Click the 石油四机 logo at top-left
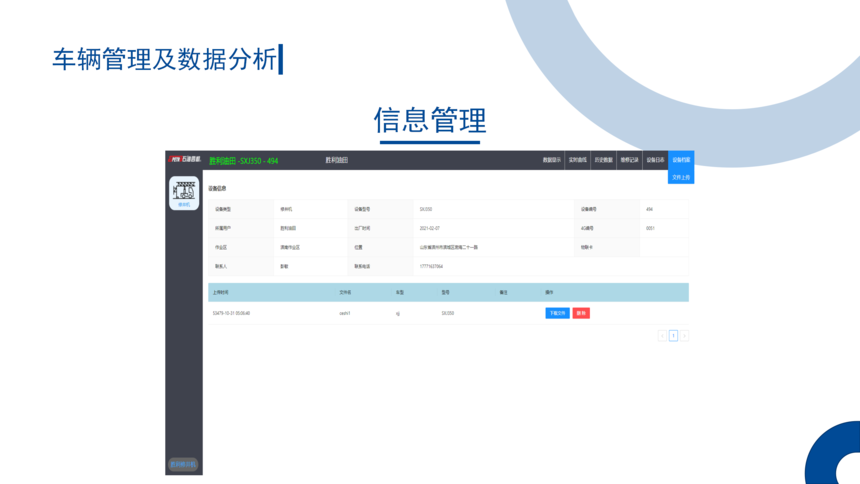Screen dimensions: 860x484 click(x=185, y=159)
